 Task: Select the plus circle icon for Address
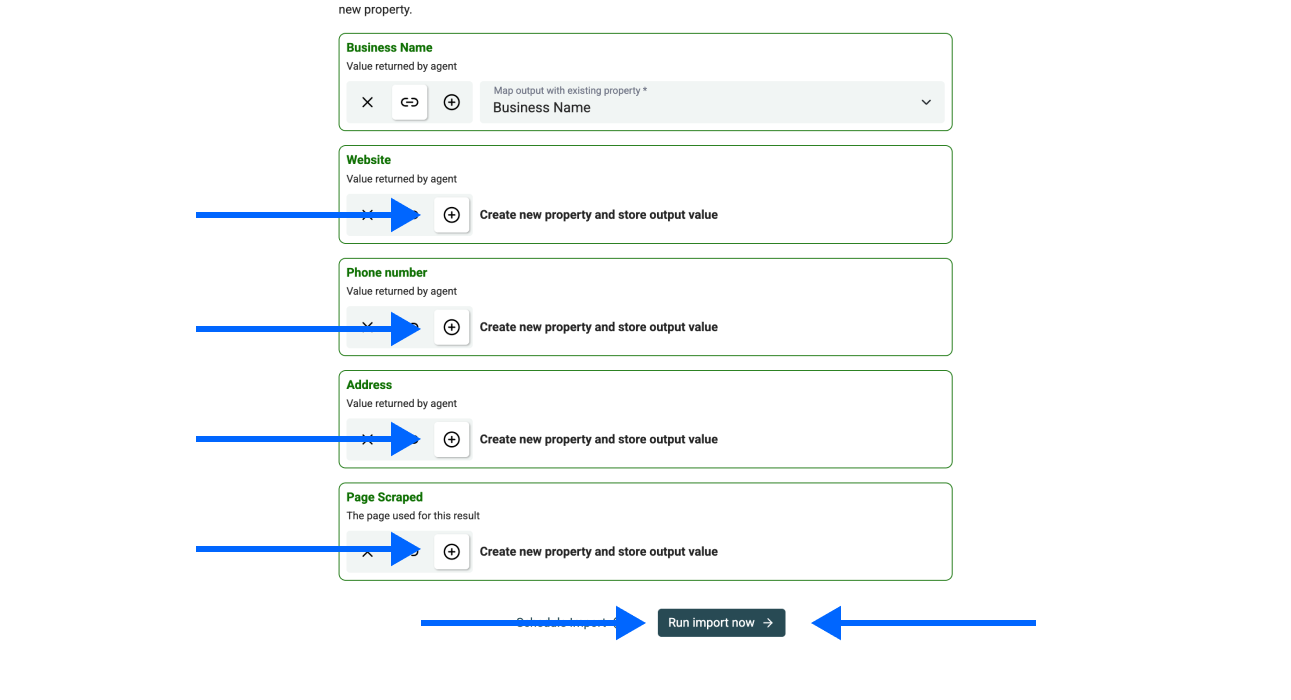[452, 439]
